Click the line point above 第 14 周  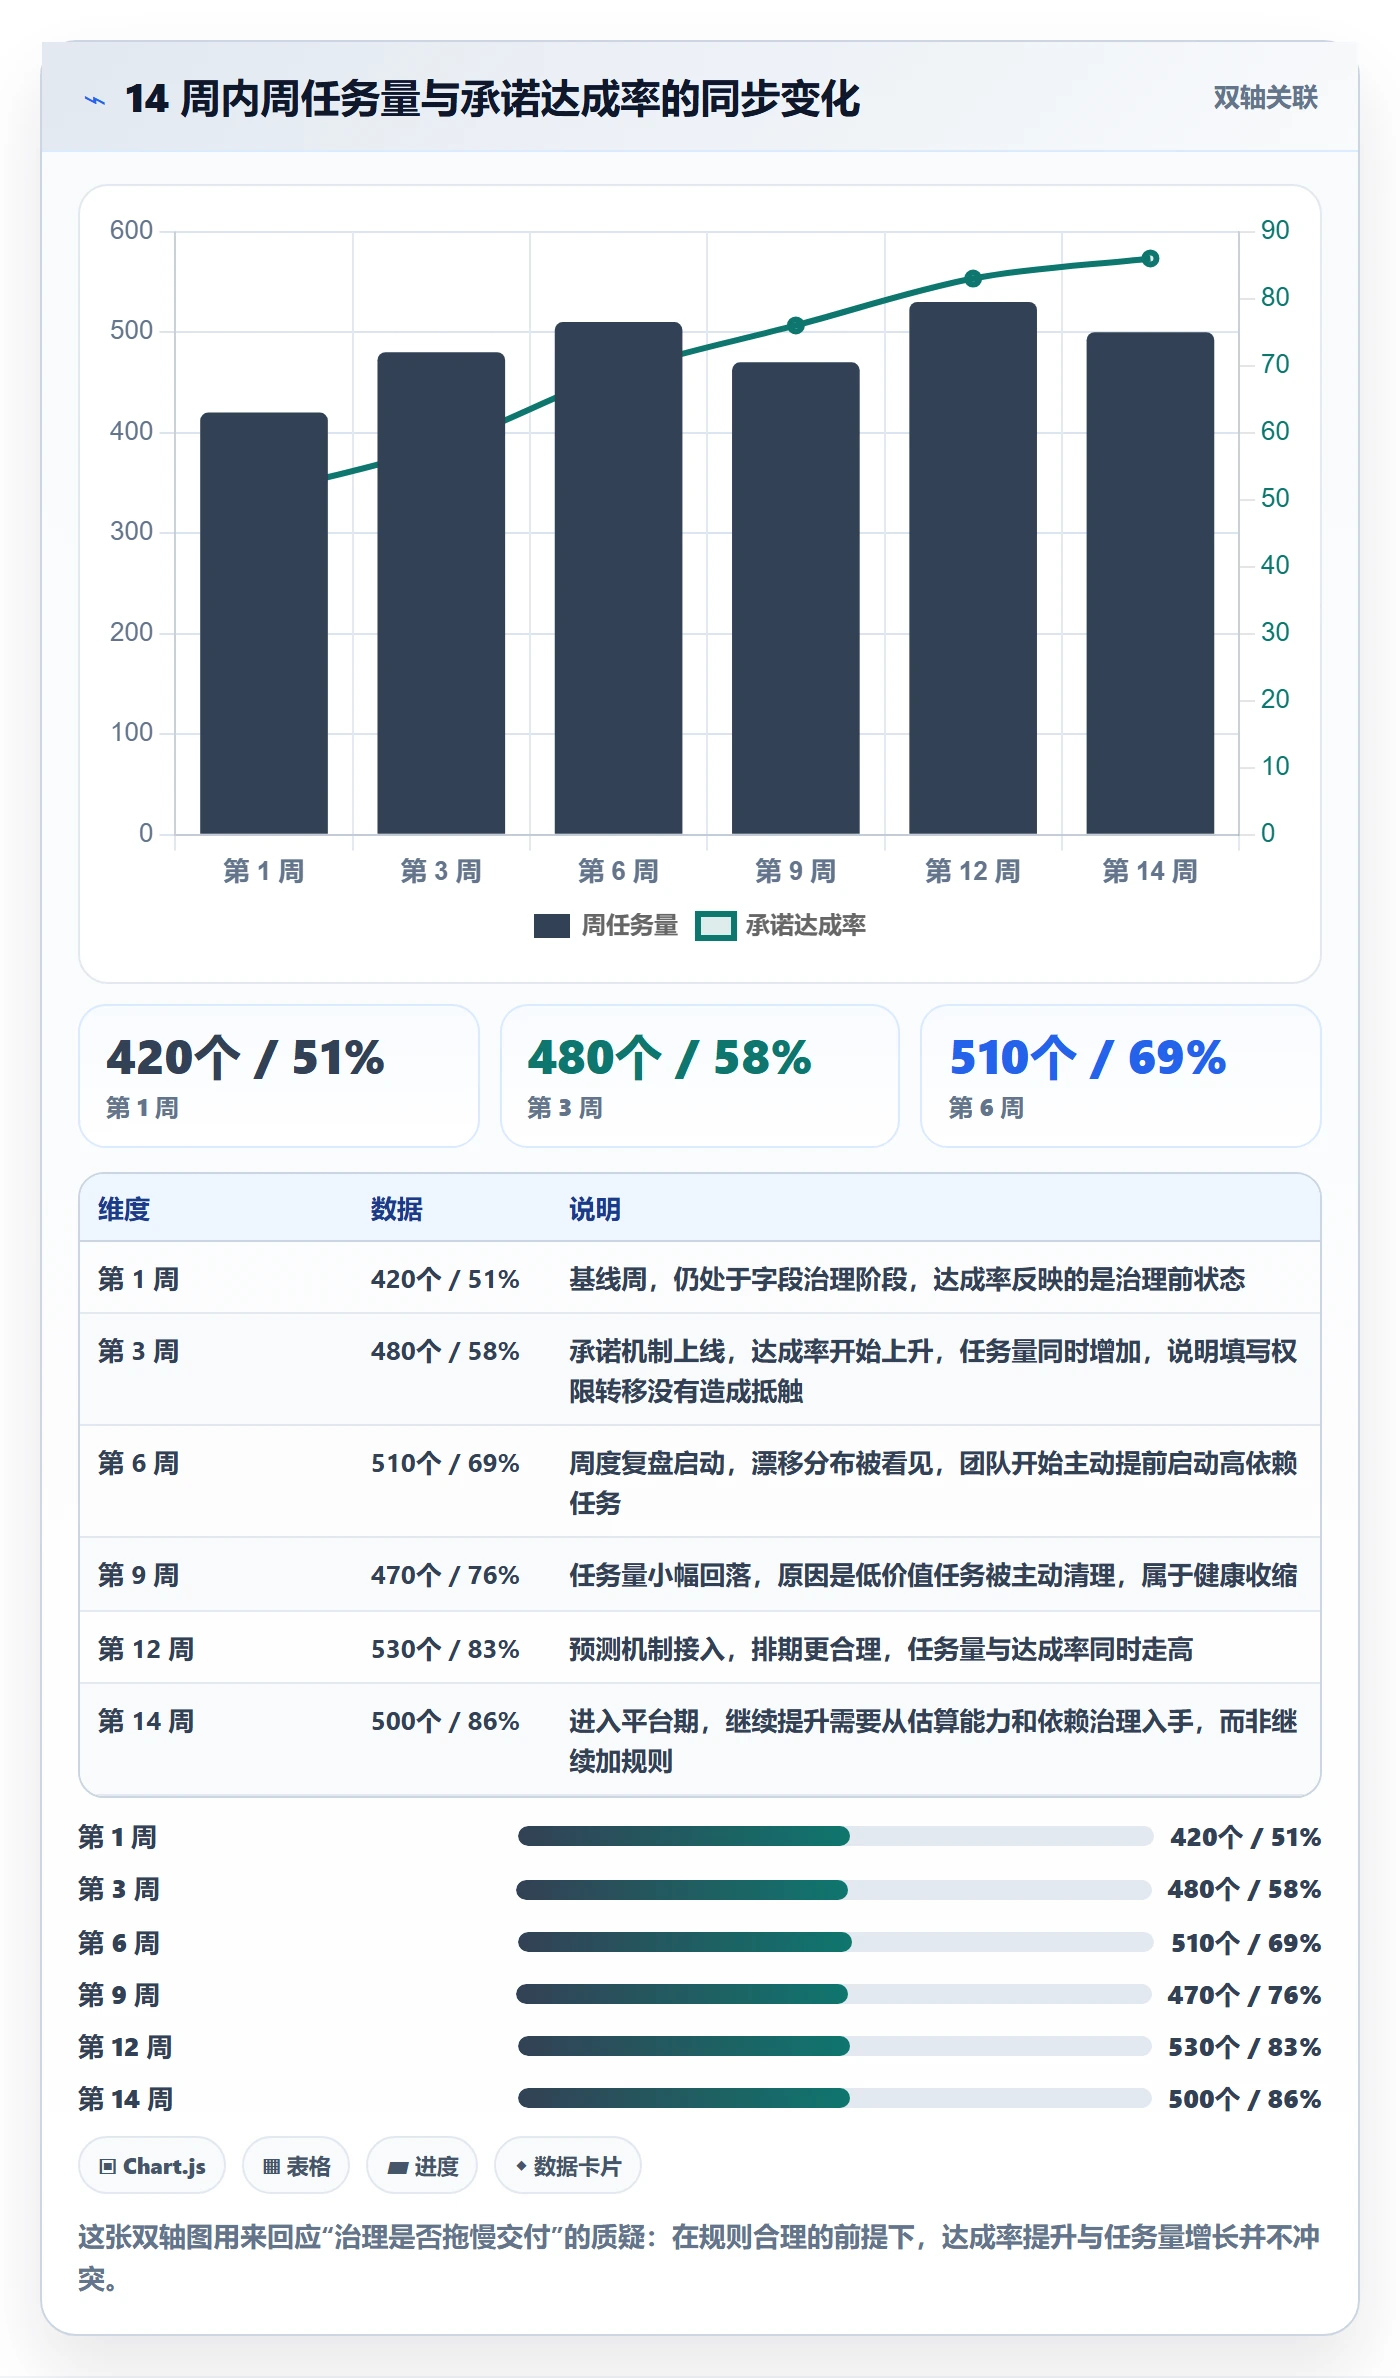pyautogui.click(x=1150, y=258)
